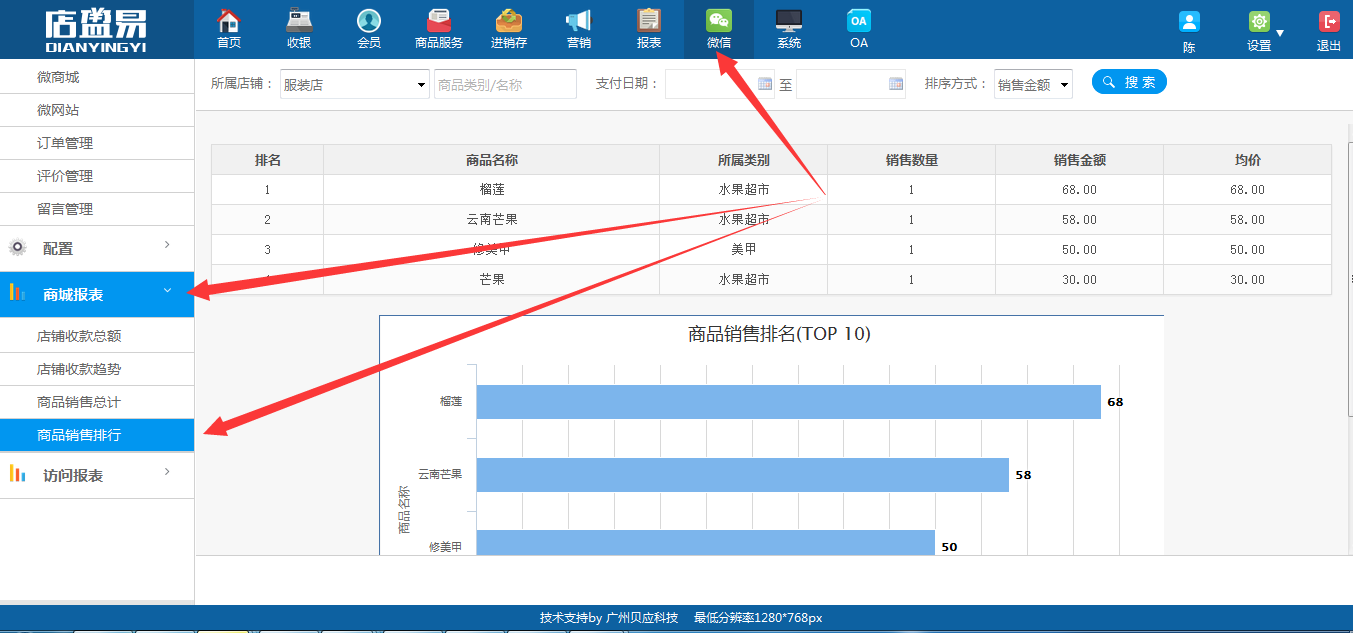This screenshot has height=633, width=1353.
Task: Click the 店盈易 logo
Action: (96, 29)
